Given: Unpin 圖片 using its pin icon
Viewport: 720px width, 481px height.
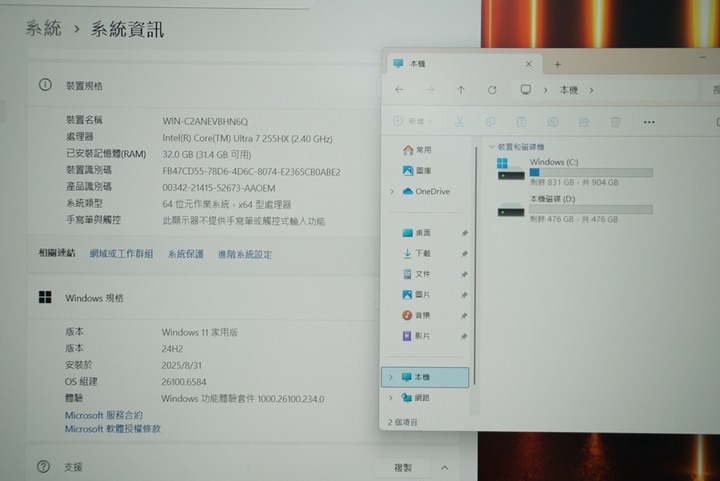Looking at the screenshot, I should click(x=464, y=295).
